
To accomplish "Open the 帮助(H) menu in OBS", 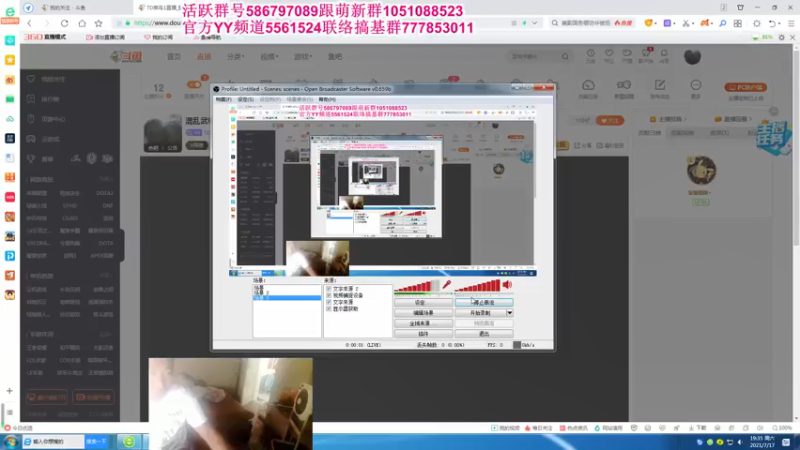I will (327, 99).
